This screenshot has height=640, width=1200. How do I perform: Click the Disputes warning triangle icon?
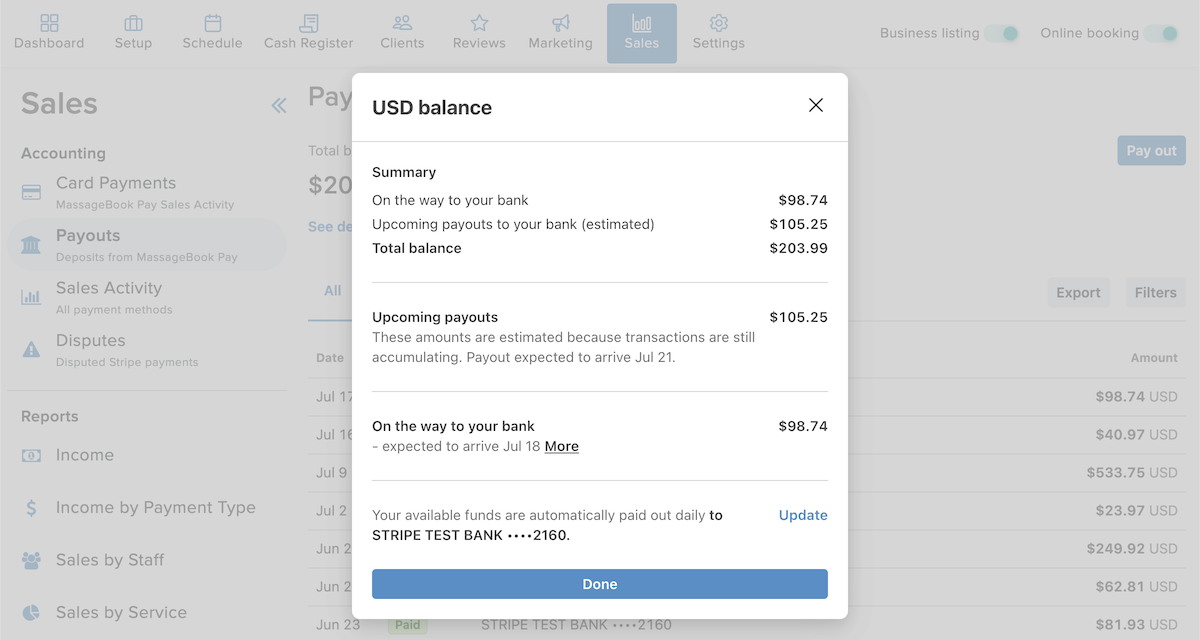pyautogui.click(x=31, y=350)
